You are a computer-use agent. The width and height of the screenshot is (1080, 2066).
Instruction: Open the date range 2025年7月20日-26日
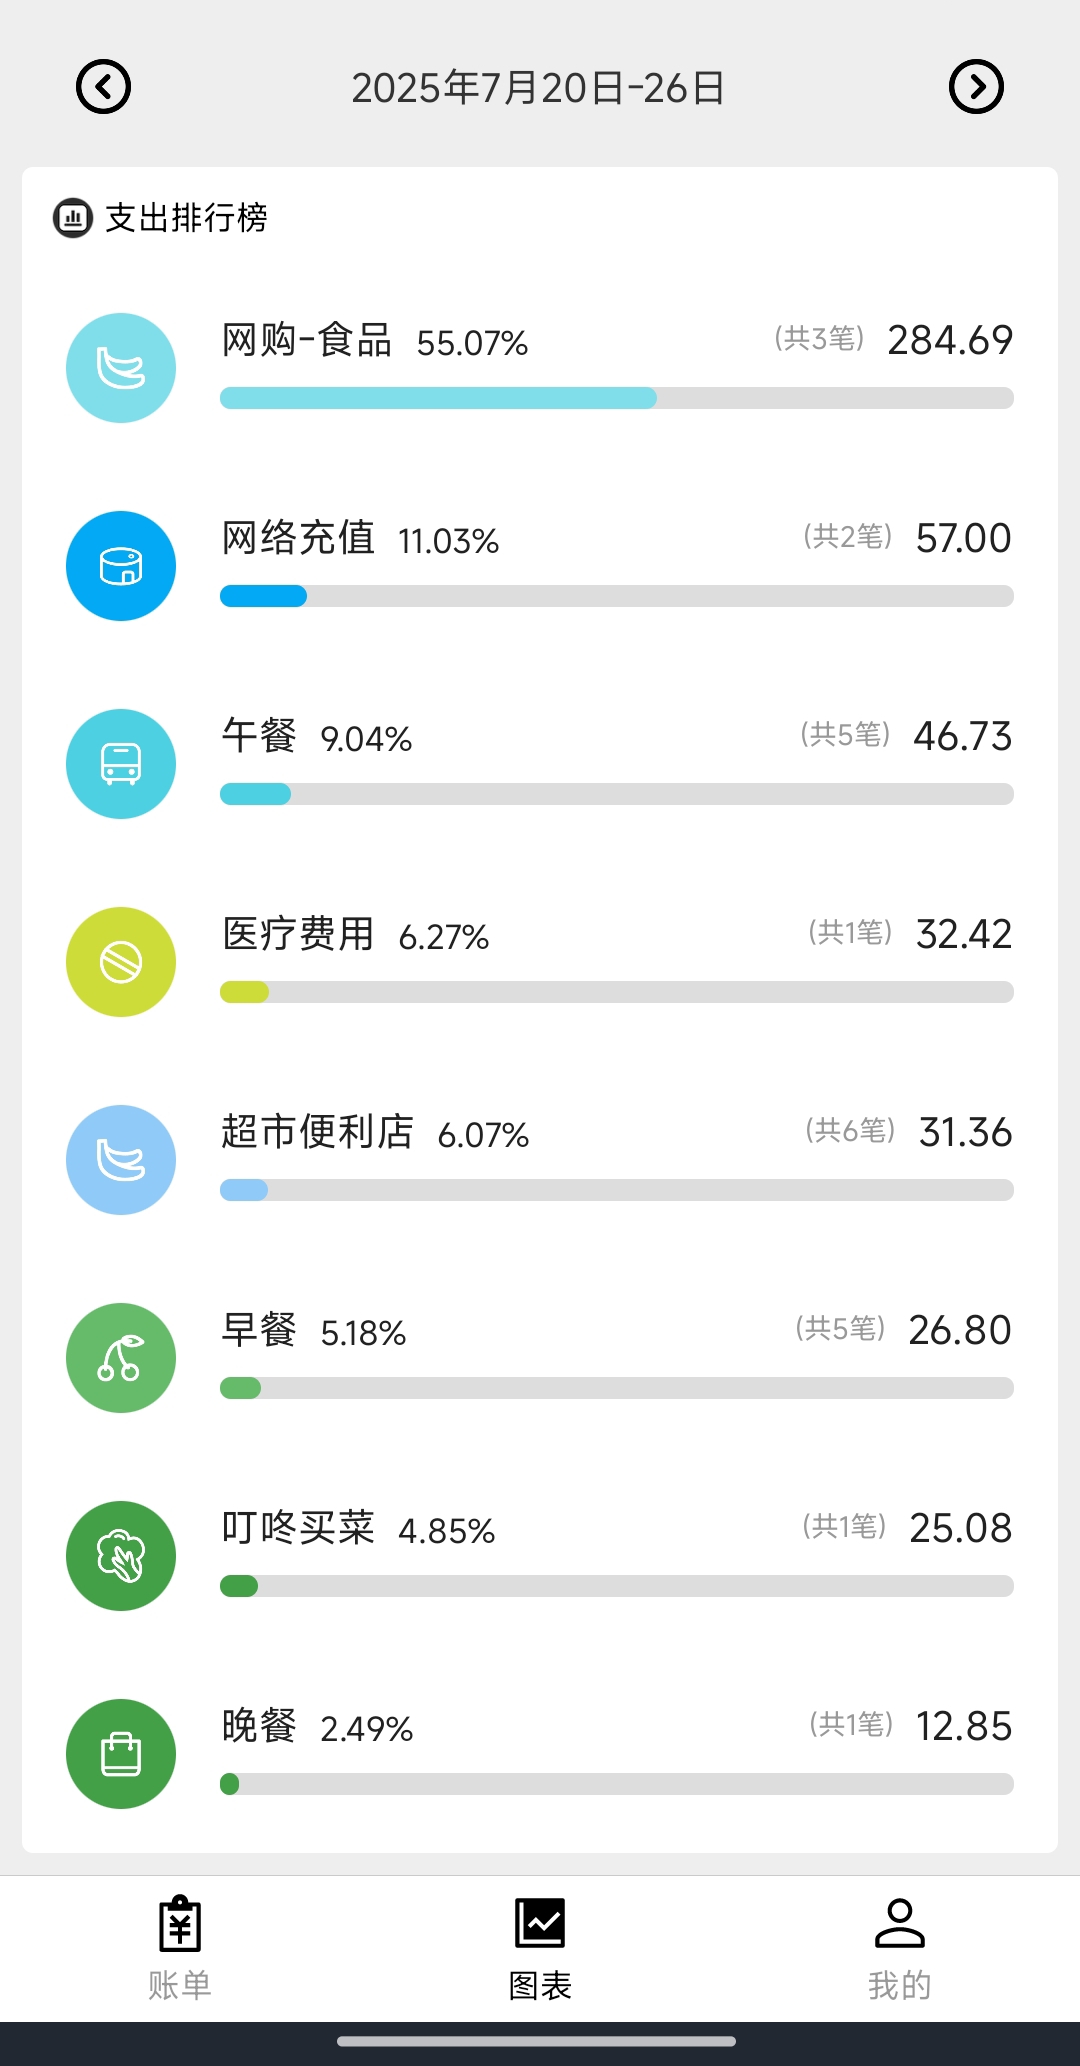coord(538,88)
